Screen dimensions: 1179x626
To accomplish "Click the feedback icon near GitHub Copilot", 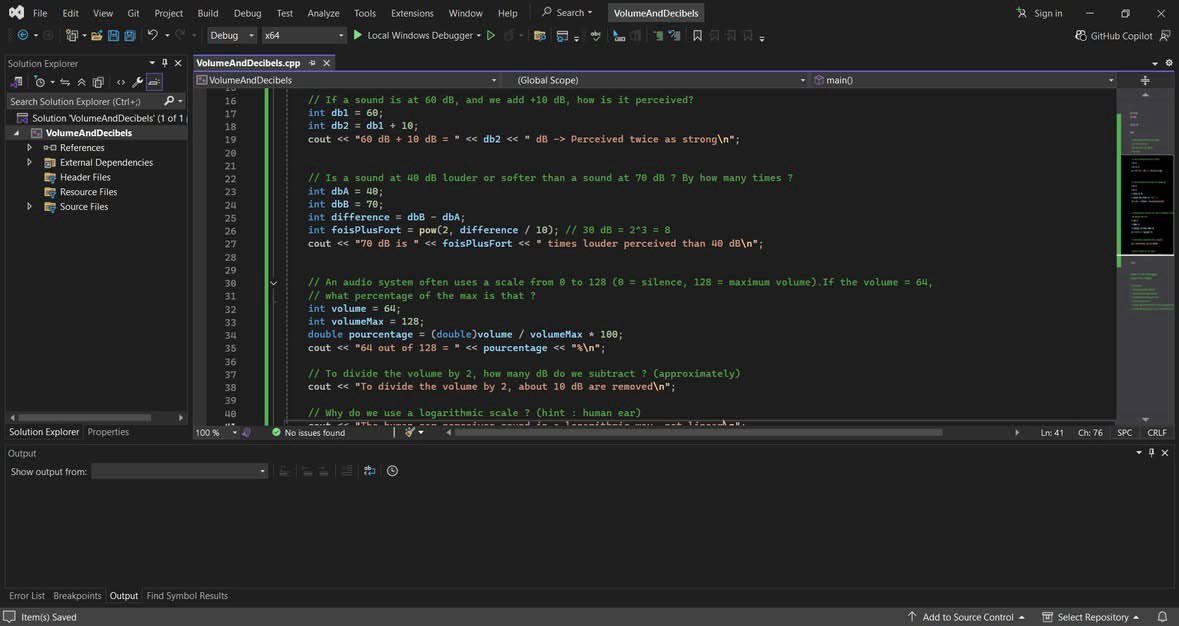I will coord(1165,35).
